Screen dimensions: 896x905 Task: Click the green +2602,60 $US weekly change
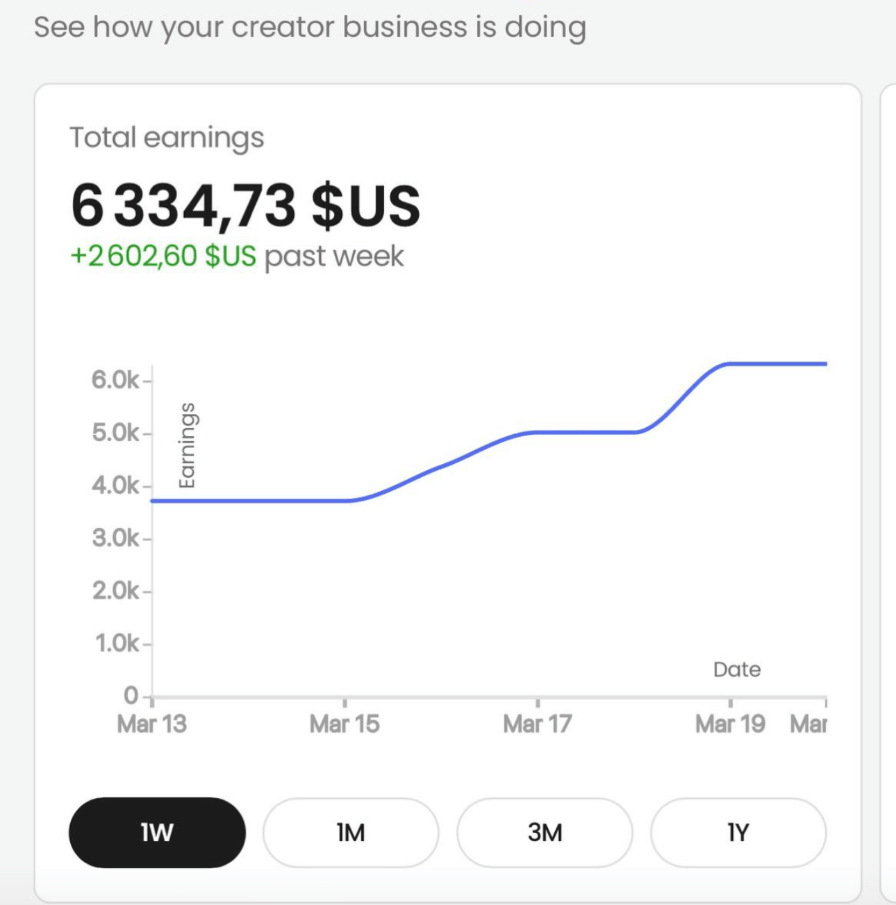[x=163, y=256]
